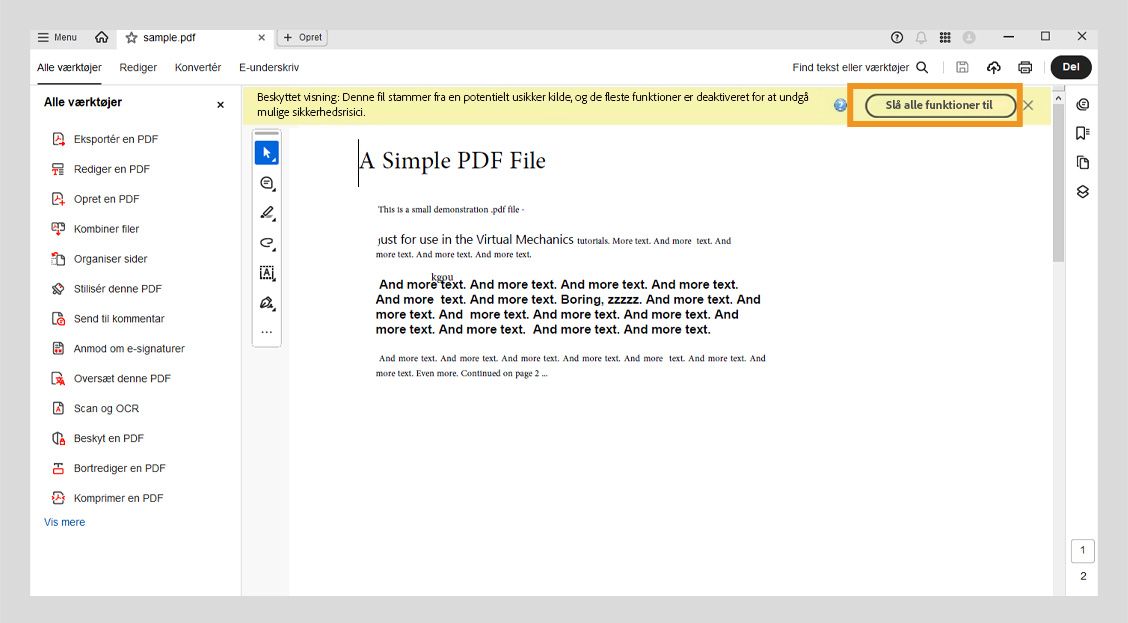Jump to page 2 indicator
This screenshot has height=623, width=1128.
(1083, 576)
